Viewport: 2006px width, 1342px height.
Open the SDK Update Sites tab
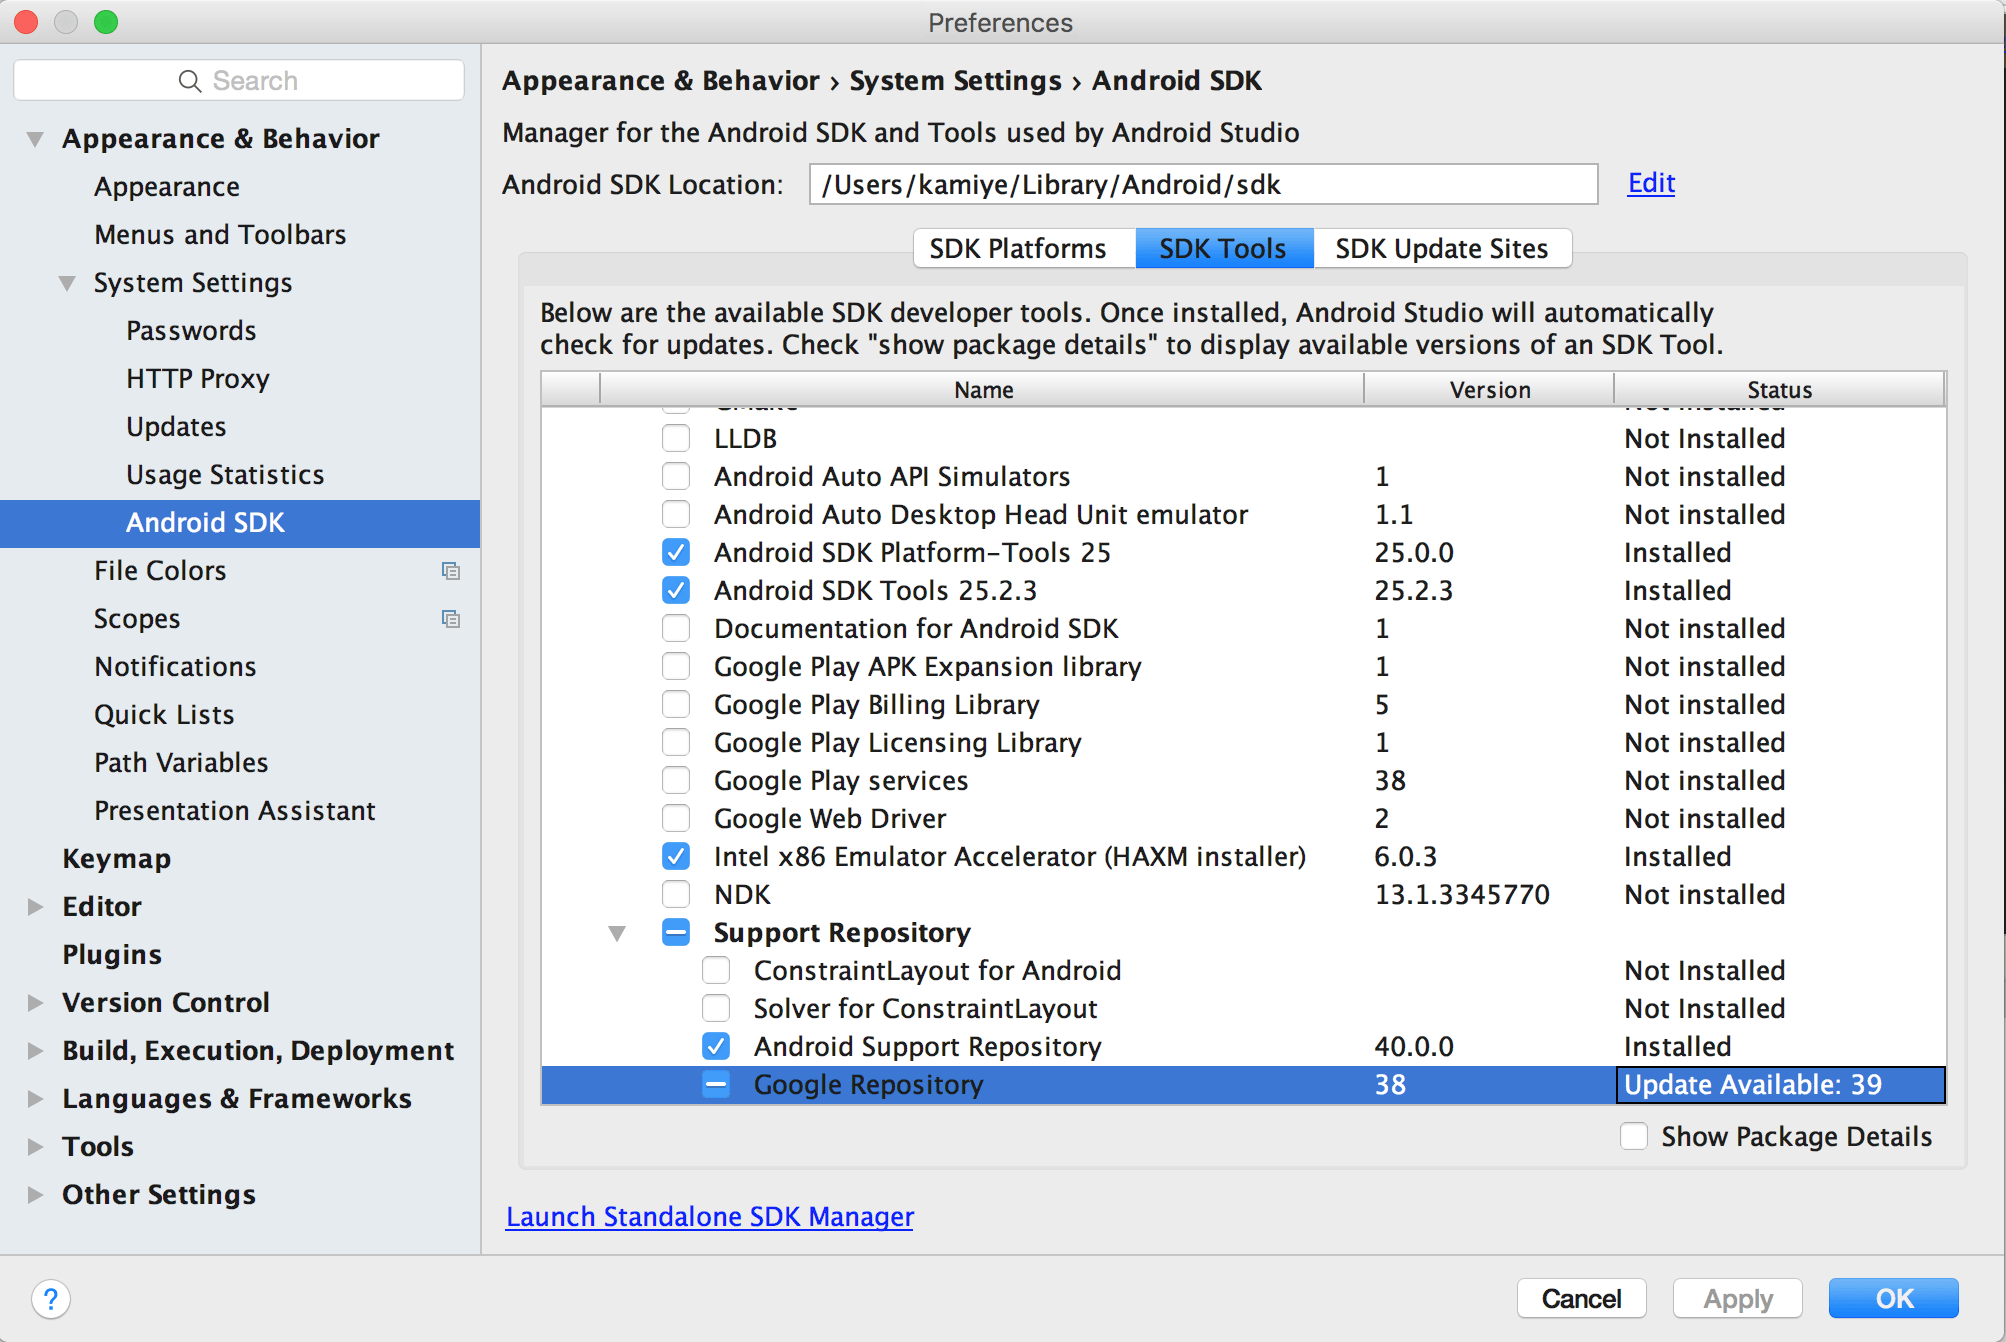(1441, 249)
